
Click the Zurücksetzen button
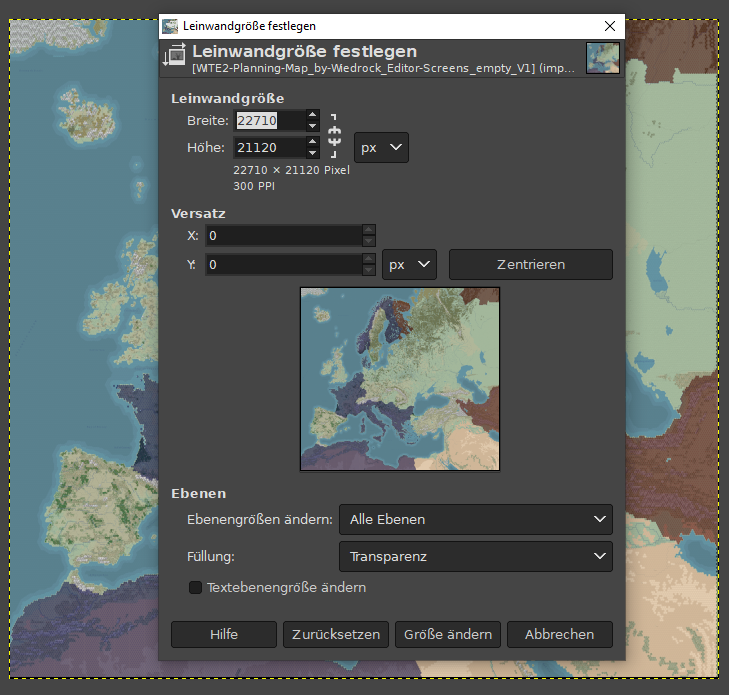coord(336,635)
